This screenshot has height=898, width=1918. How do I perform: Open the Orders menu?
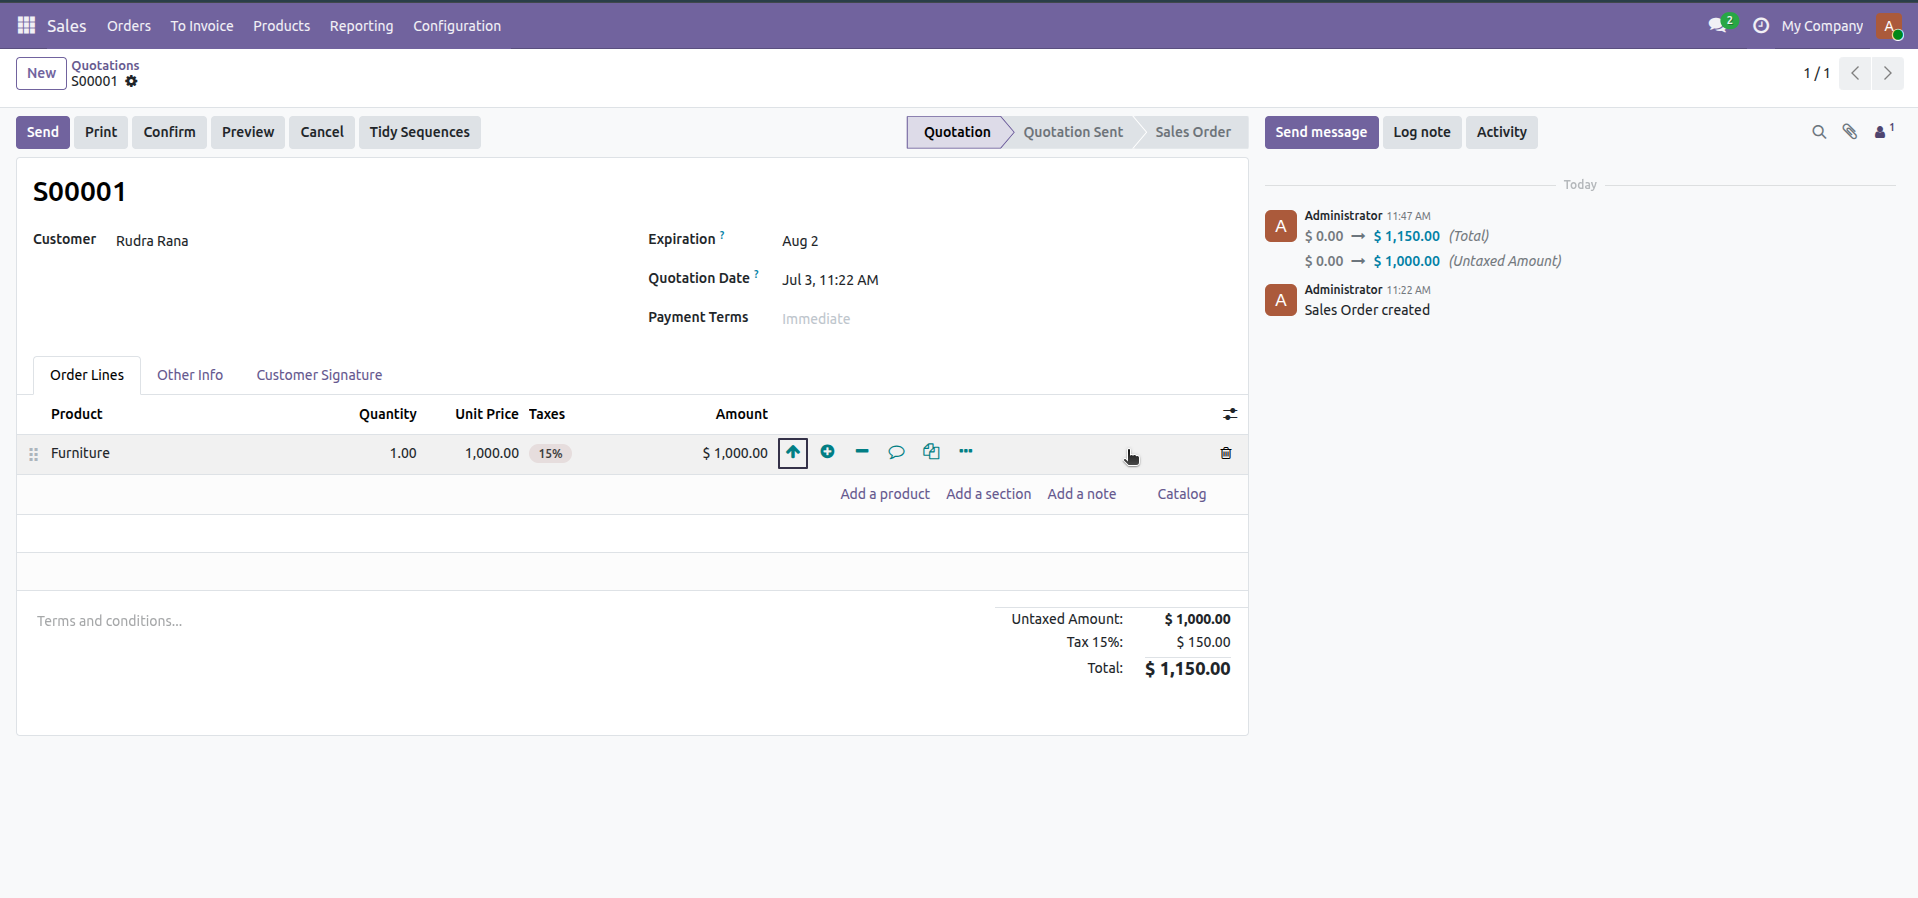129,26
